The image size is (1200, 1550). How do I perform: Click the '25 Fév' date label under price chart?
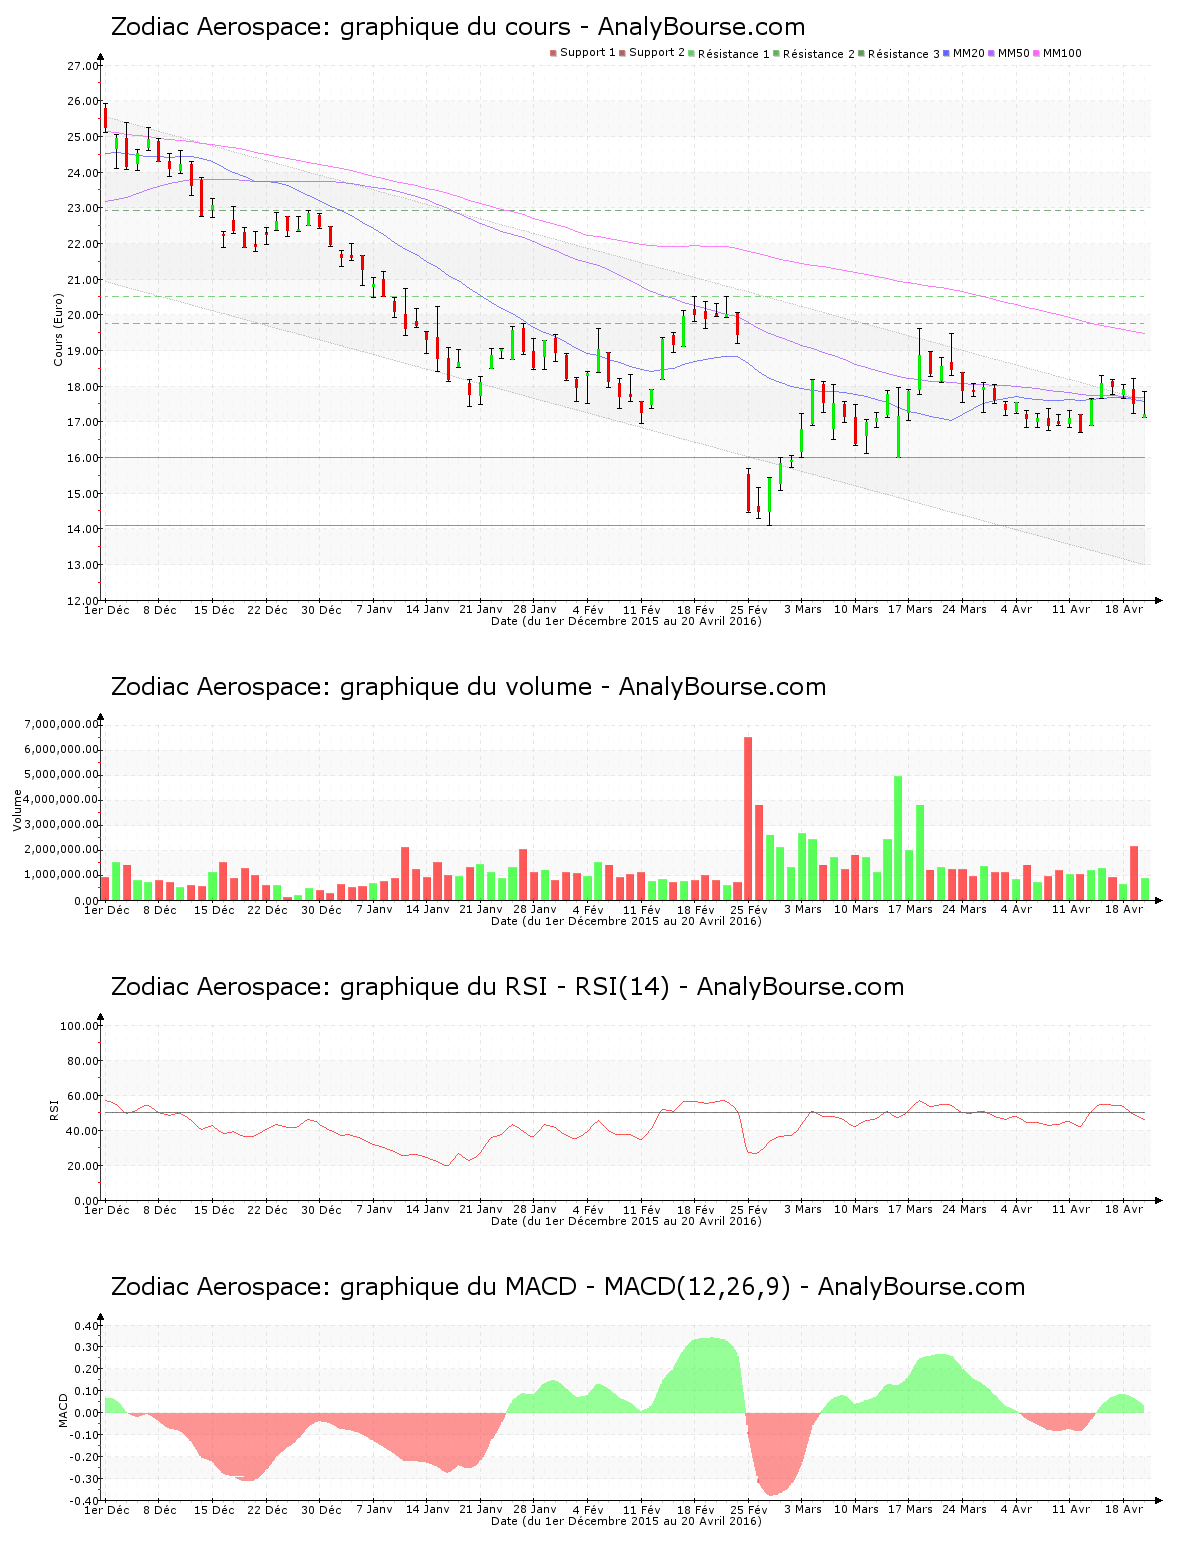pos(749,609)
